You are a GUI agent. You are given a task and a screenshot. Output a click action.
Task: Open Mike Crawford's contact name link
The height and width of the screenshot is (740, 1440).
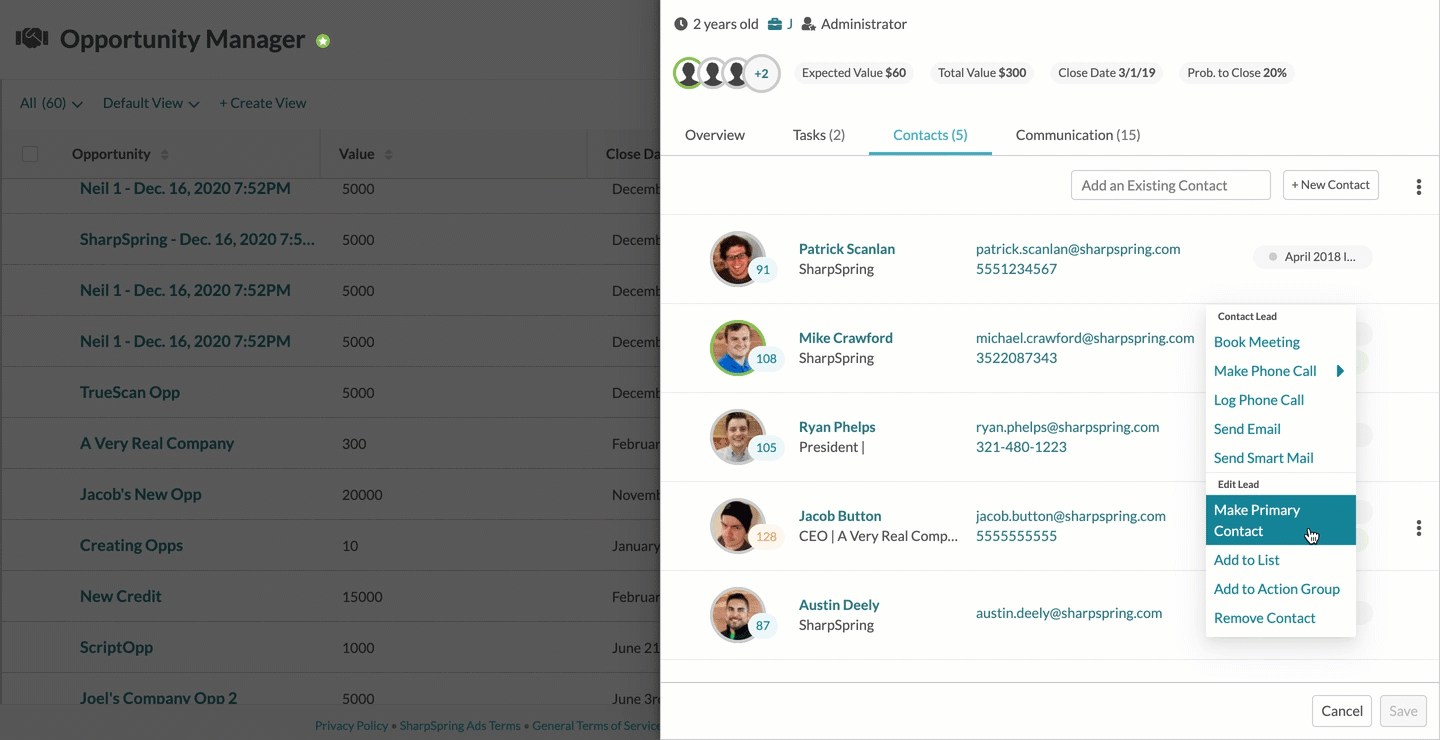pyautogui.click(x=846, y=338)
